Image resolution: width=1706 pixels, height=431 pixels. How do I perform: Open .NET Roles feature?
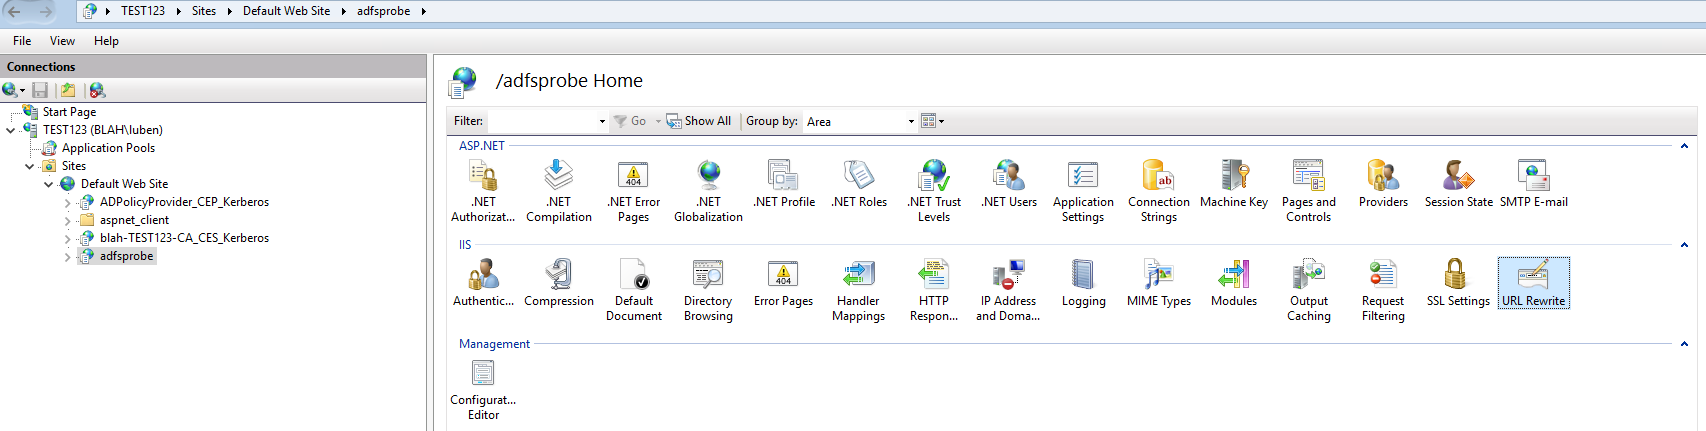click(859, 184)
